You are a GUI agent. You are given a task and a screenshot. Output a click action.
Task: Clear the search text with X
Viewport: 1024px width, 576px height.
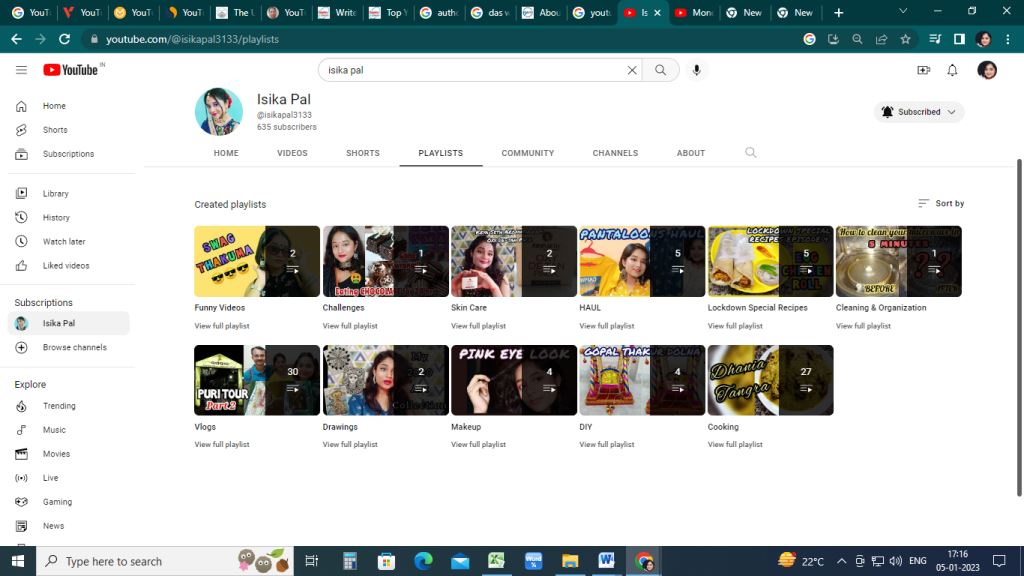632,70
